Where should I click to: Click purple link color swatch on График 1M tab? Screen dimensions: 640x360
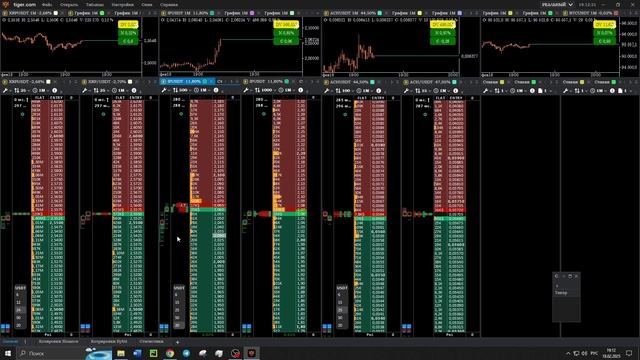[x=252, y=13]
